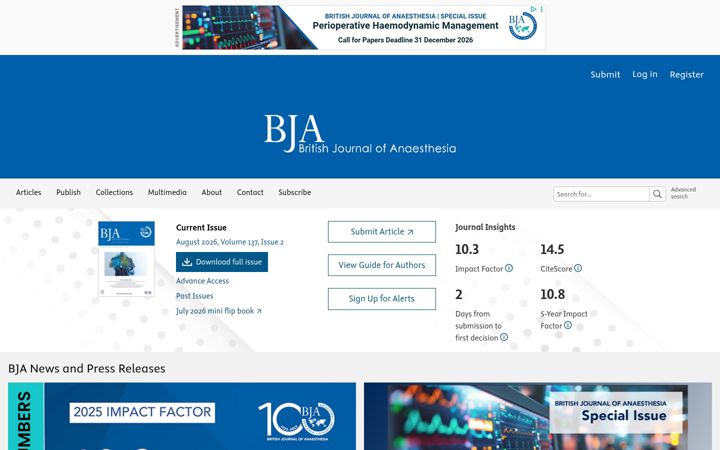720x450 pixels.
Task: Open the Collections menu
Action: (114, 192)
